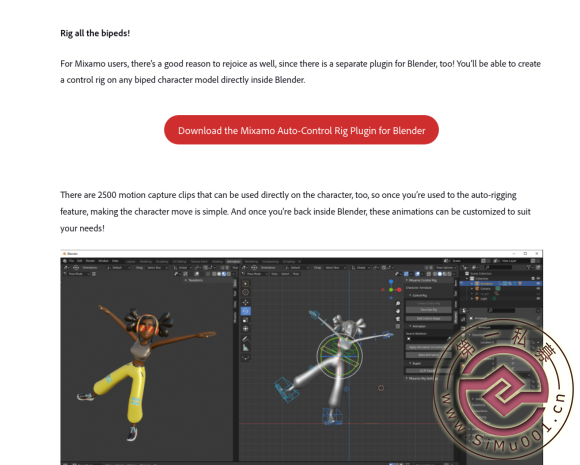Click the Source Skeleton object field
The width and height of the screenshot is (580, 465).
coord(428,338)
